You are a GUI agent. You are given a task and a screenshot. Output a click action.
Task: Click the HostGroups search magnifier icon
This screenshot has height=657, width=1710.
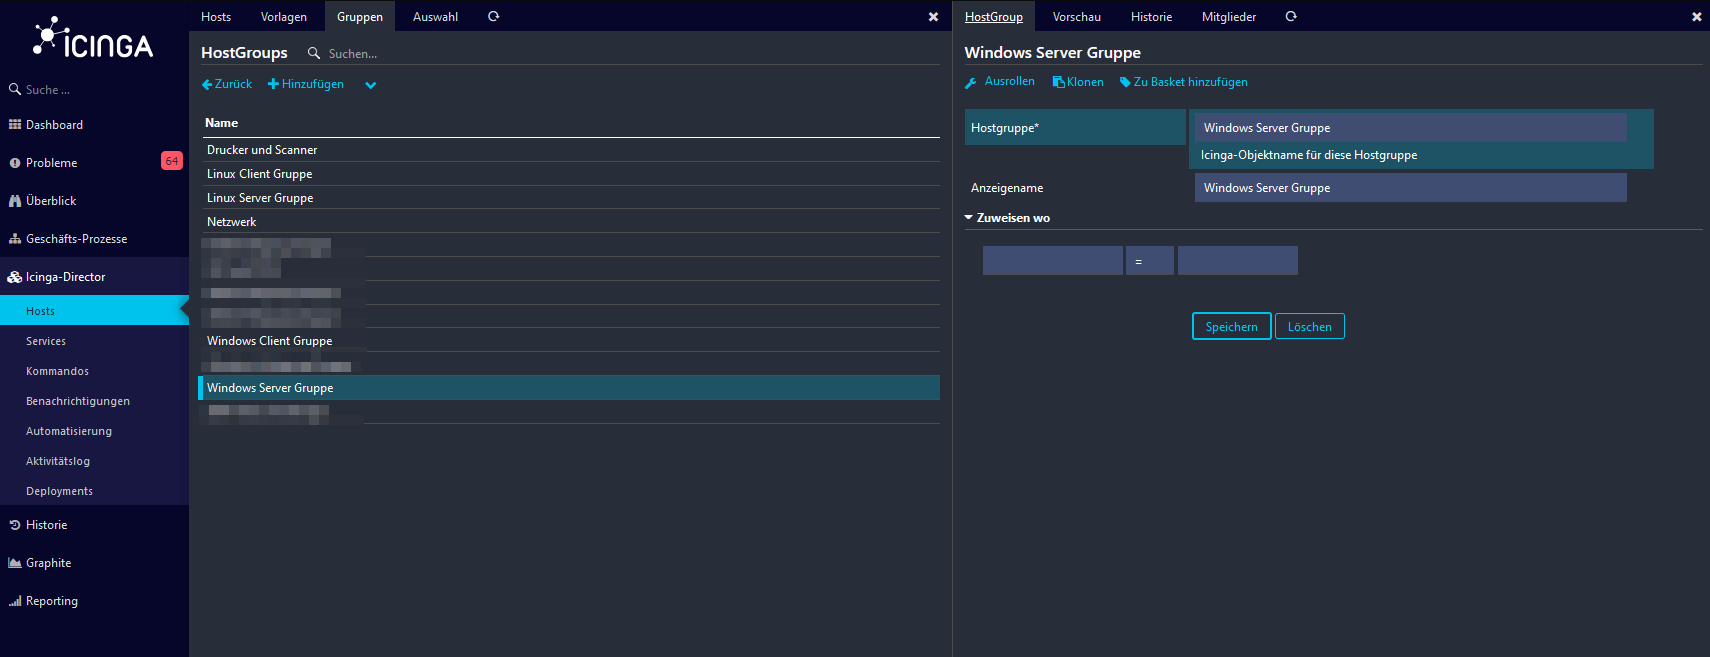point(314,53)
